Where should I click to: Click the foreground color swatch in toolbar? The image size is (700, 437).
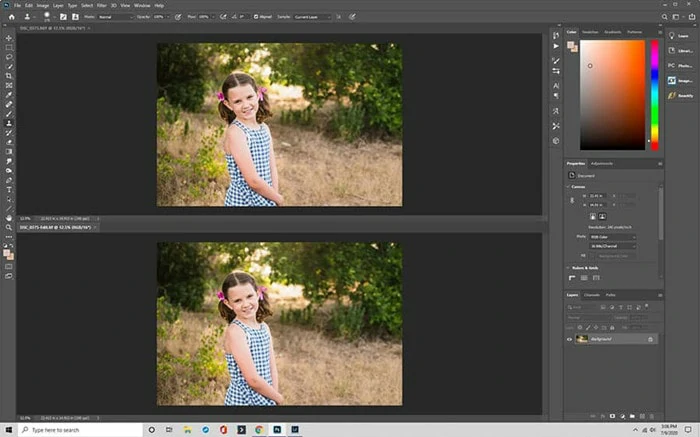tap(7, 254)
